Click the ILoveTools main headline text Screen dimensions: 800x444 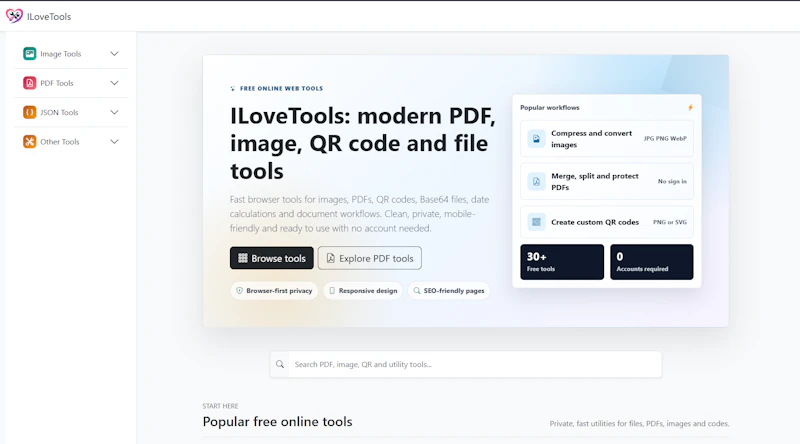(x=363, y=143)
